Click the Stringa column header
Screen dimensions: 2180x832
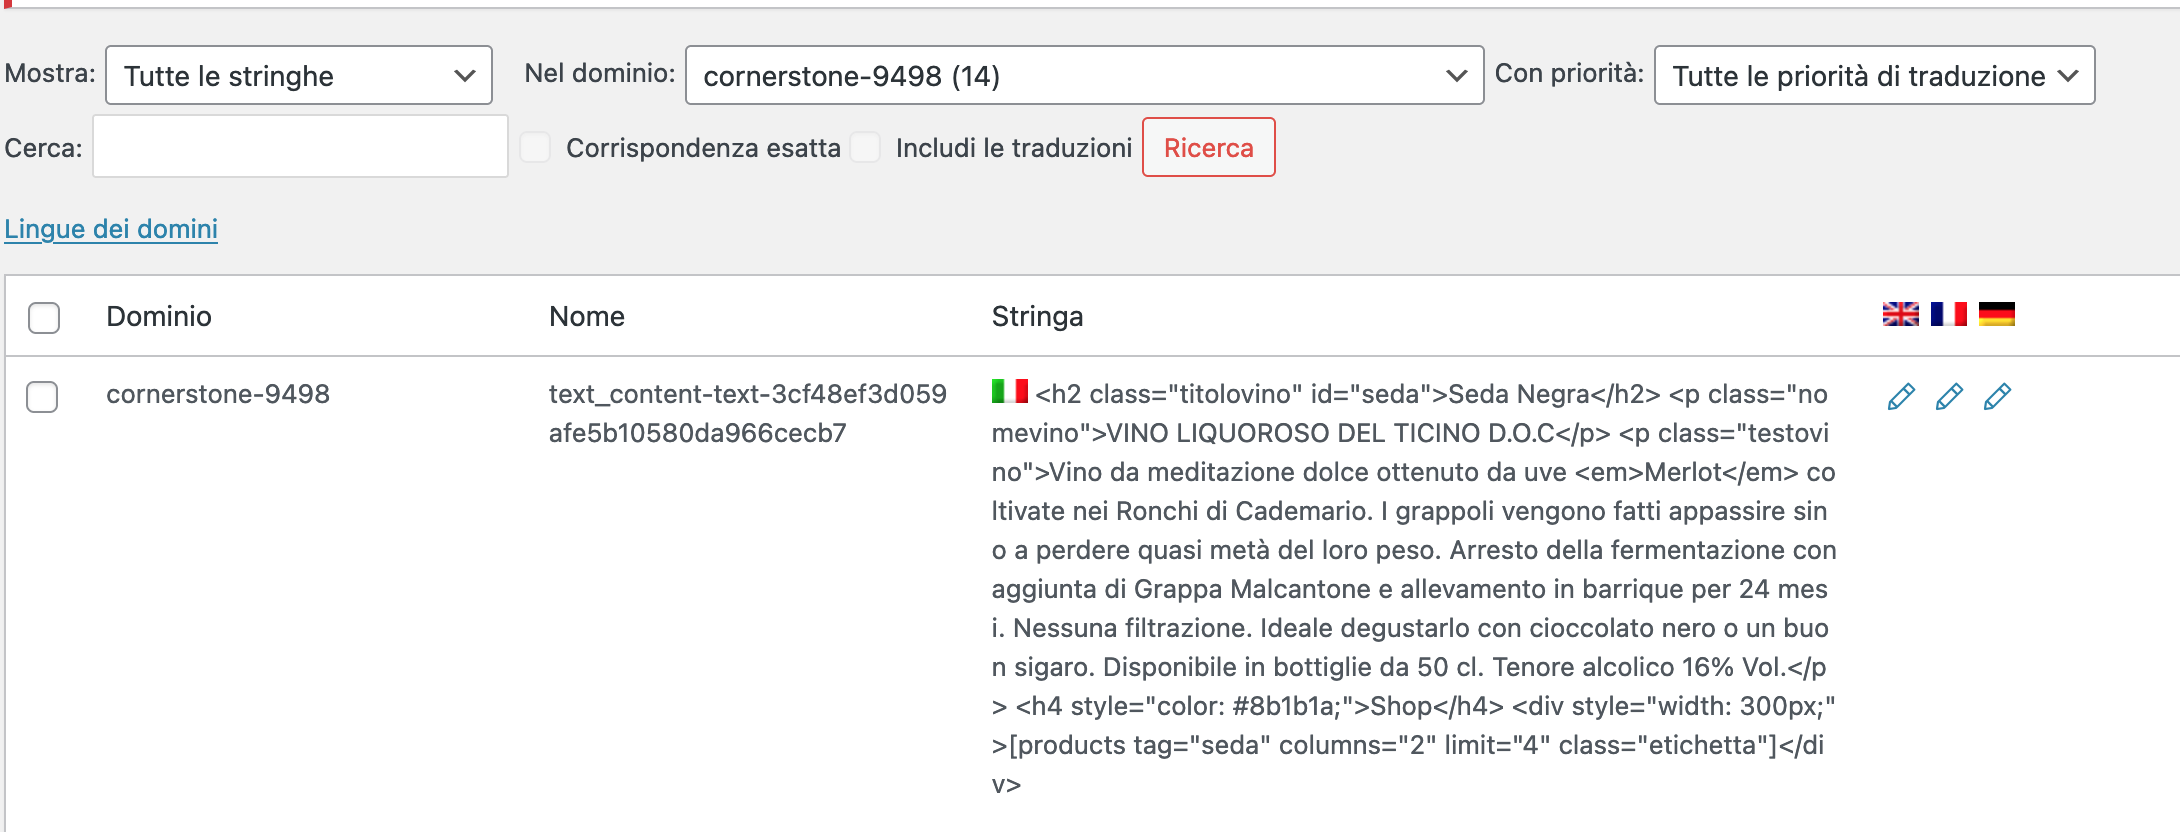[x=1037, y=317]
